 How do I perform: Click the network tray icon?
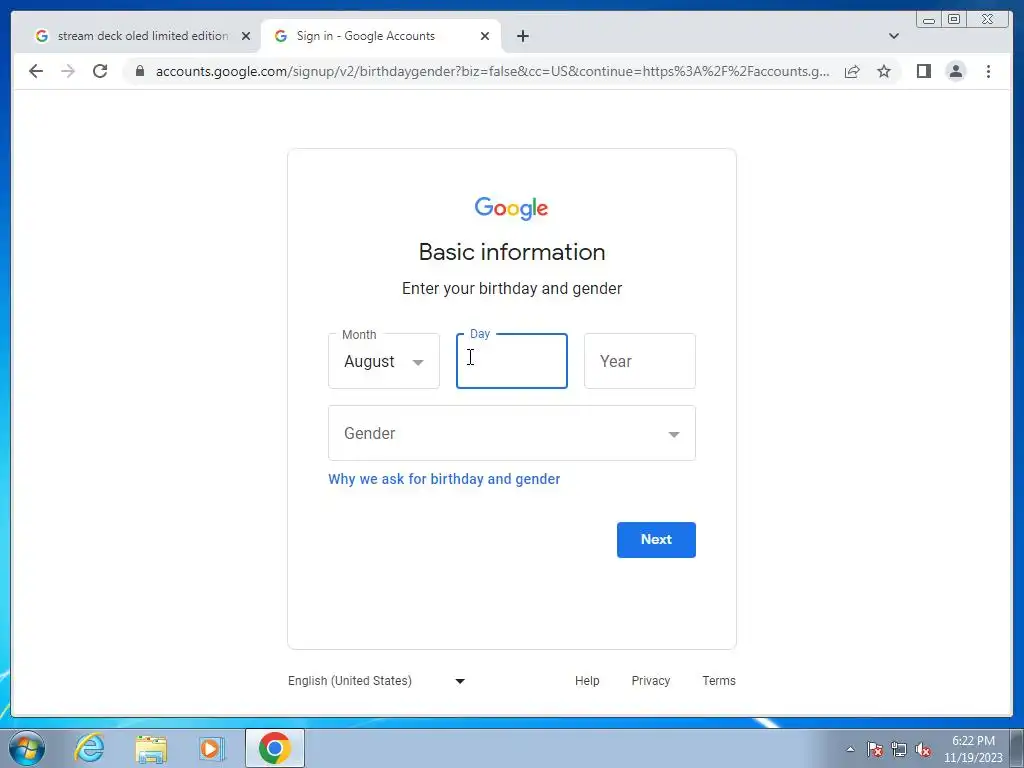899,749
